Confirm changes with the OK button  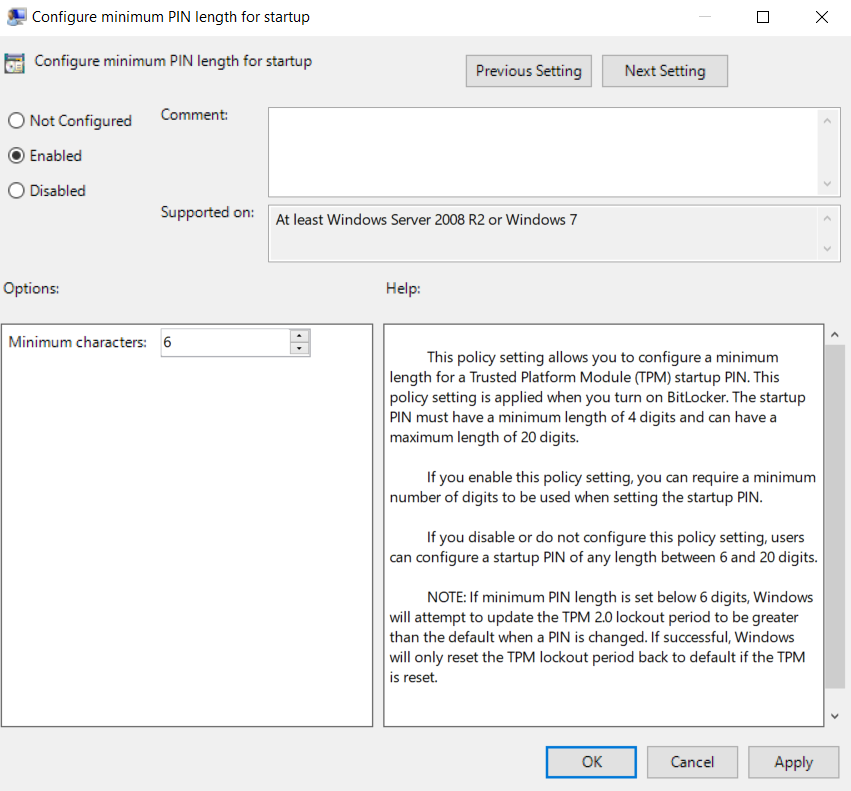[590, 761]
